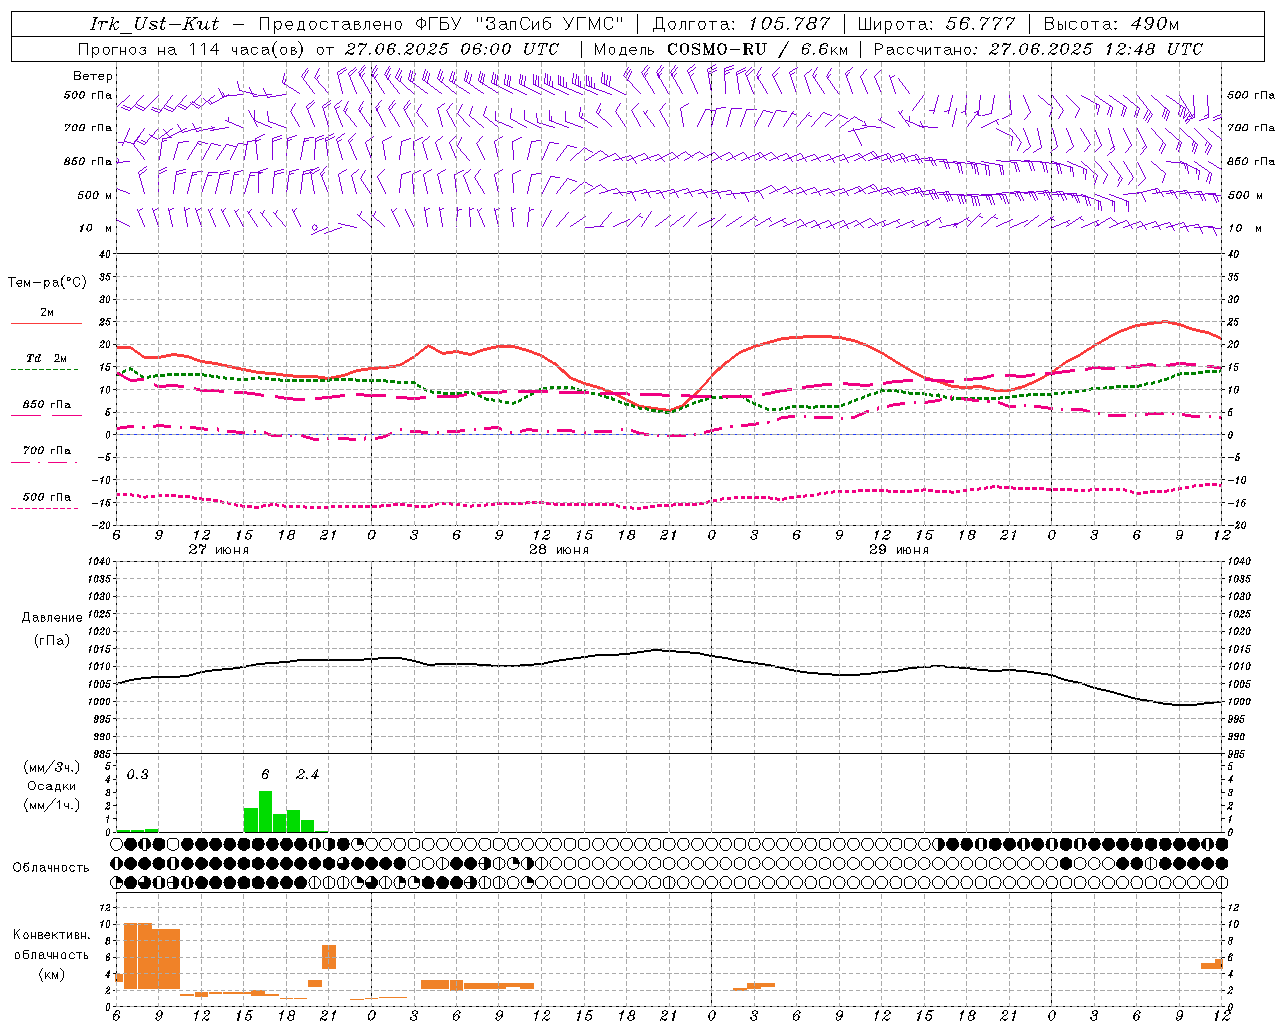Click the "27 июня" date label
The image size is (1280, 1024).
coord(219,550)
